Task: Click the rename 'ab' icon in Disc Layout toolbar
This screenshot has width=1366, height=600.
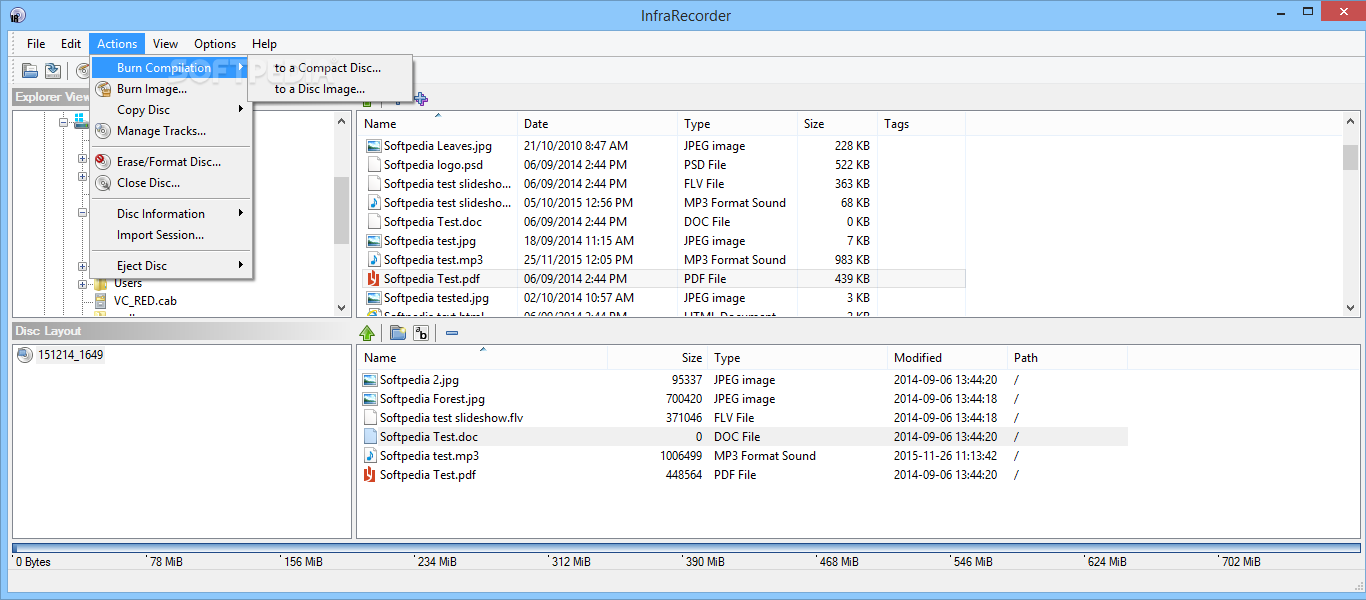Action: pyautogui.click(x=421, y=333)
